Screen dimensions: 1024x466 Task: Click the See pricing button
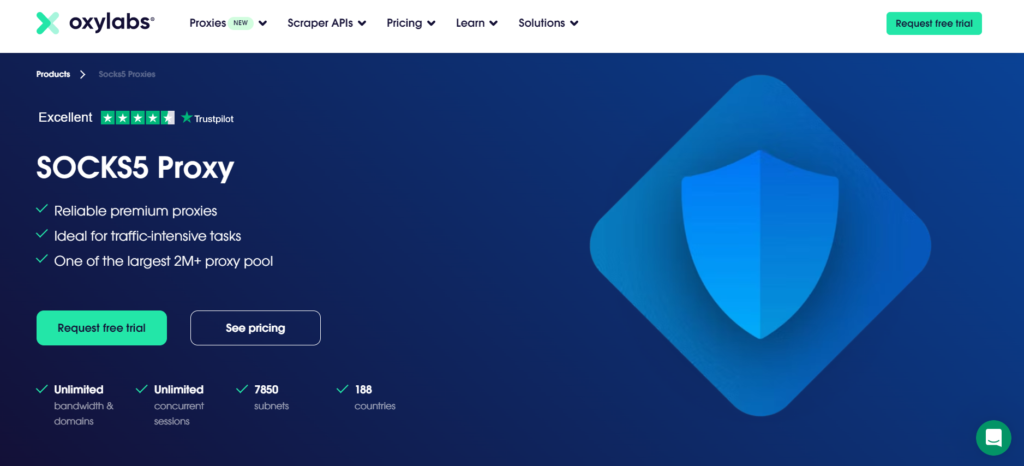[x=255, y=328]
